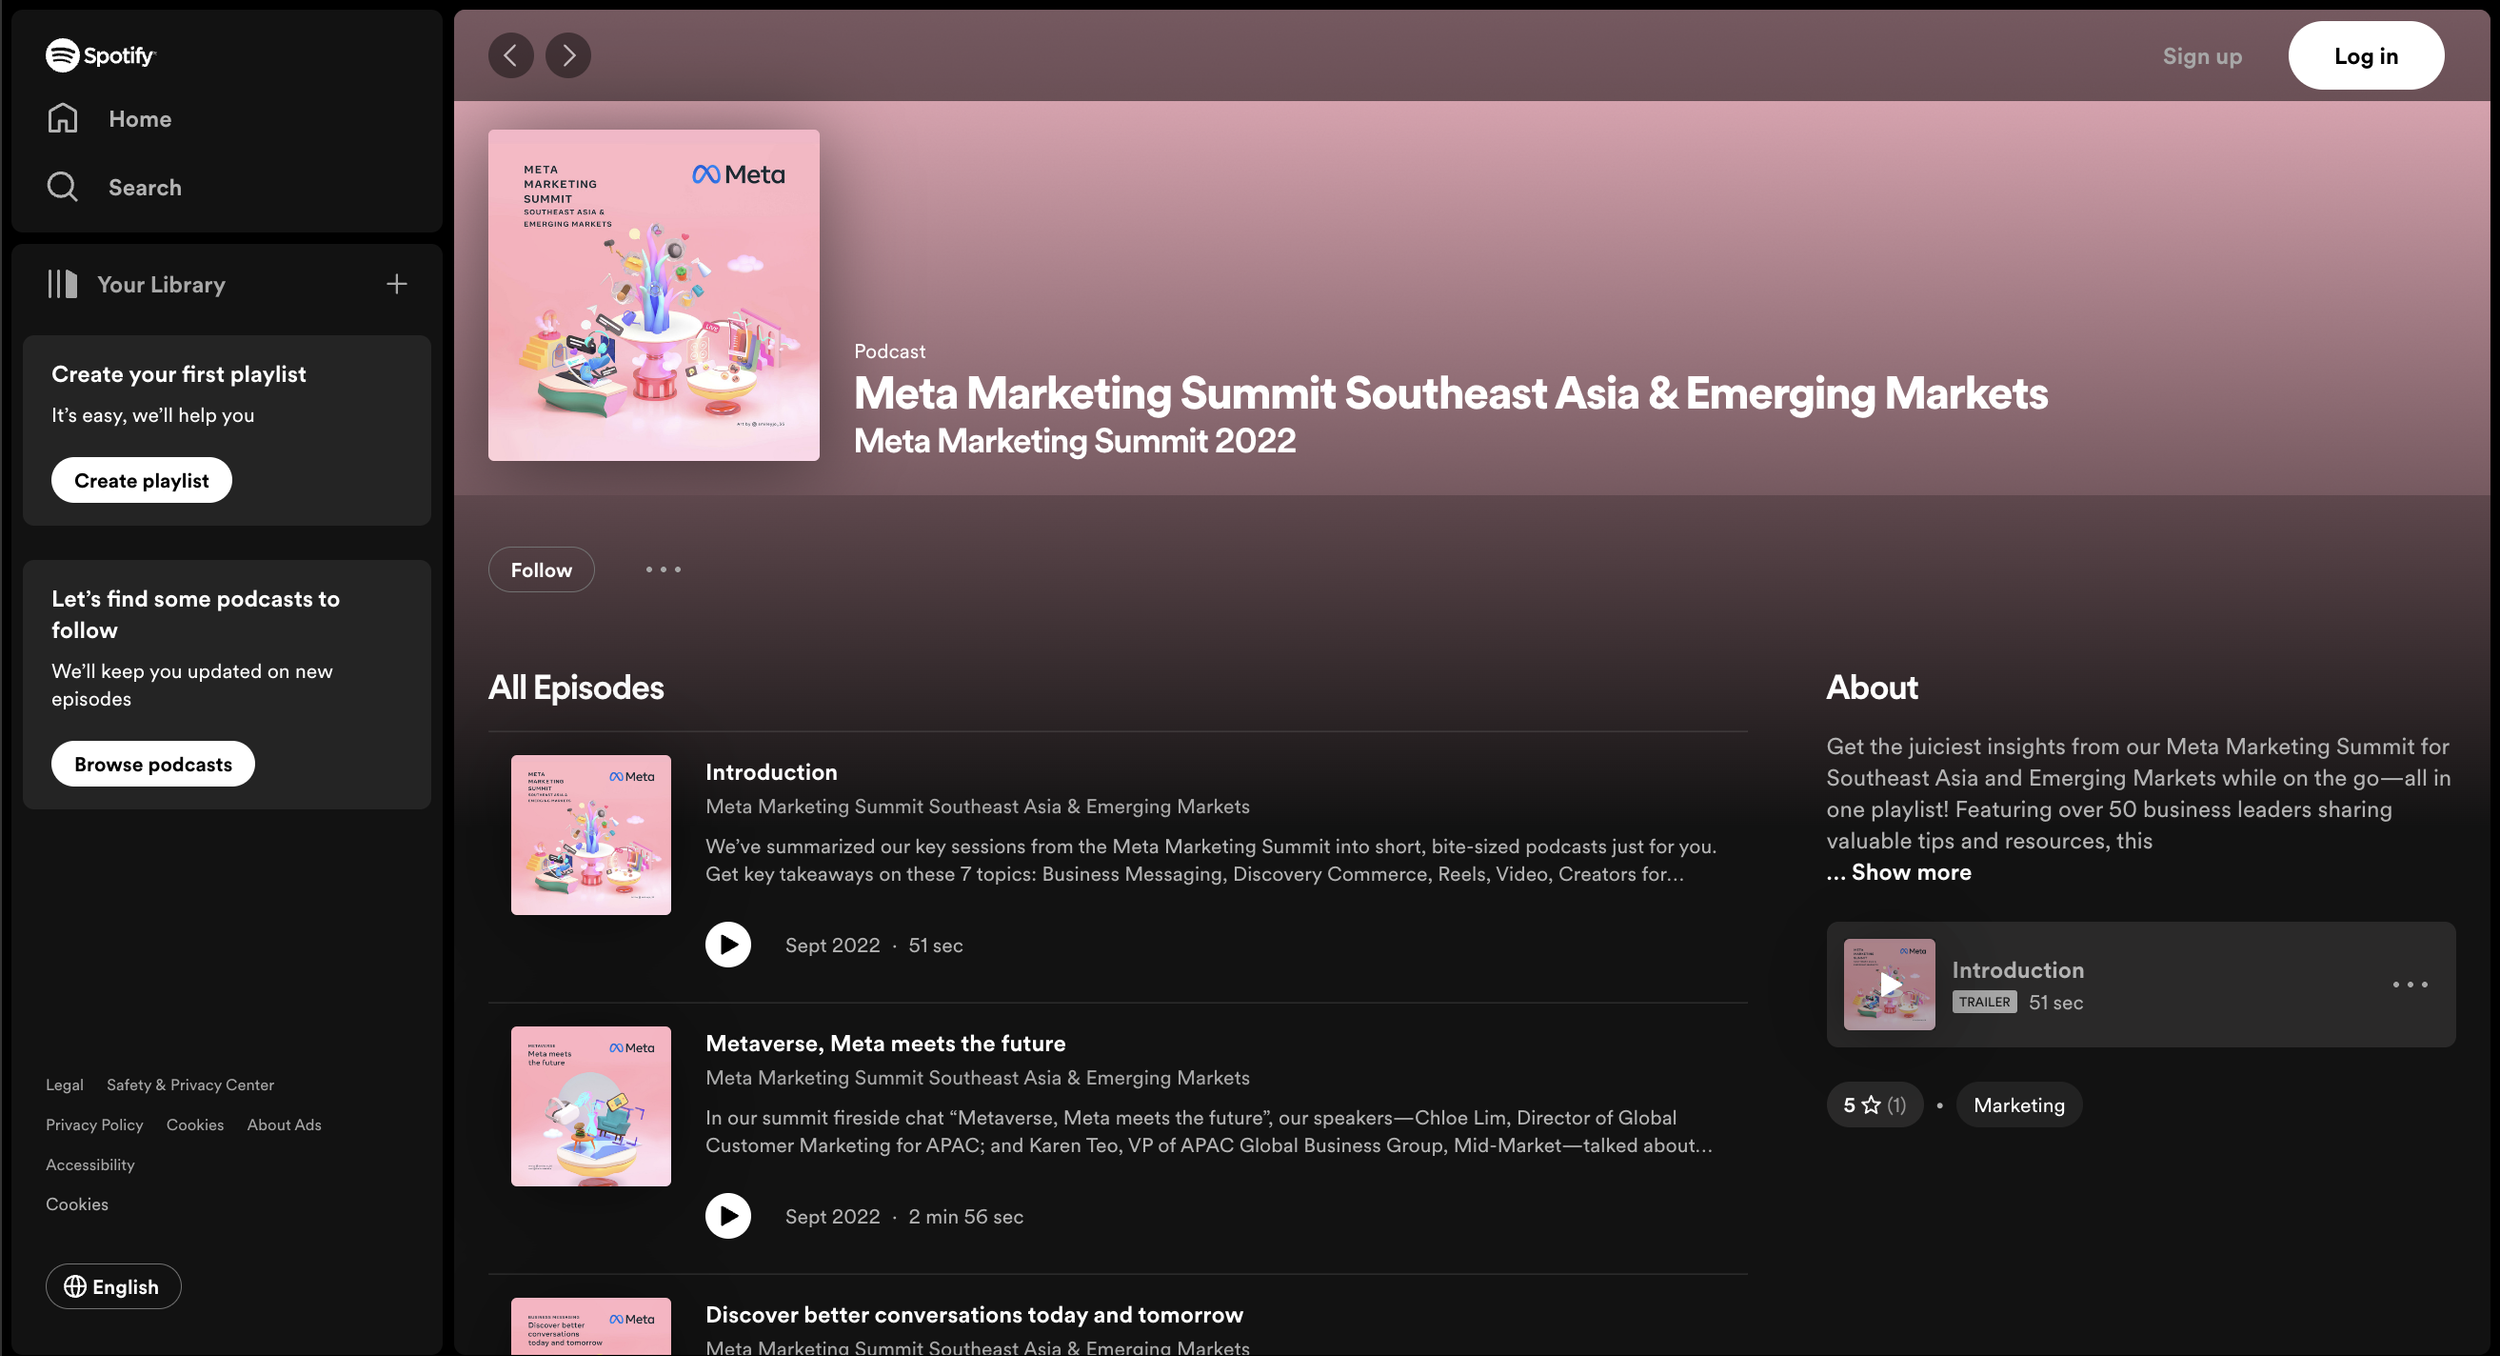Play the Introduction episode

tap(728, 944)
